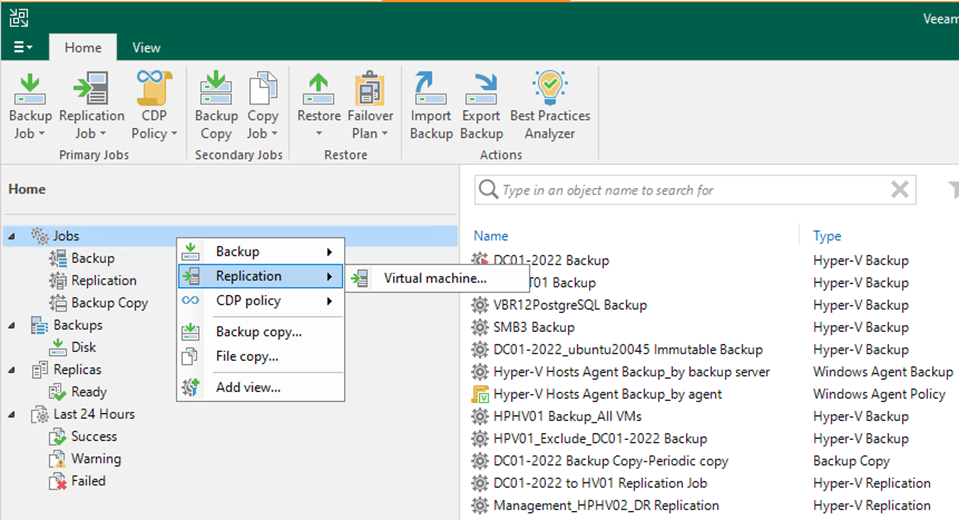959x520 pixels.
Task: Select DC01-2022_ubuntu20045 Immutable Backup job
Action: click(628, 349)
